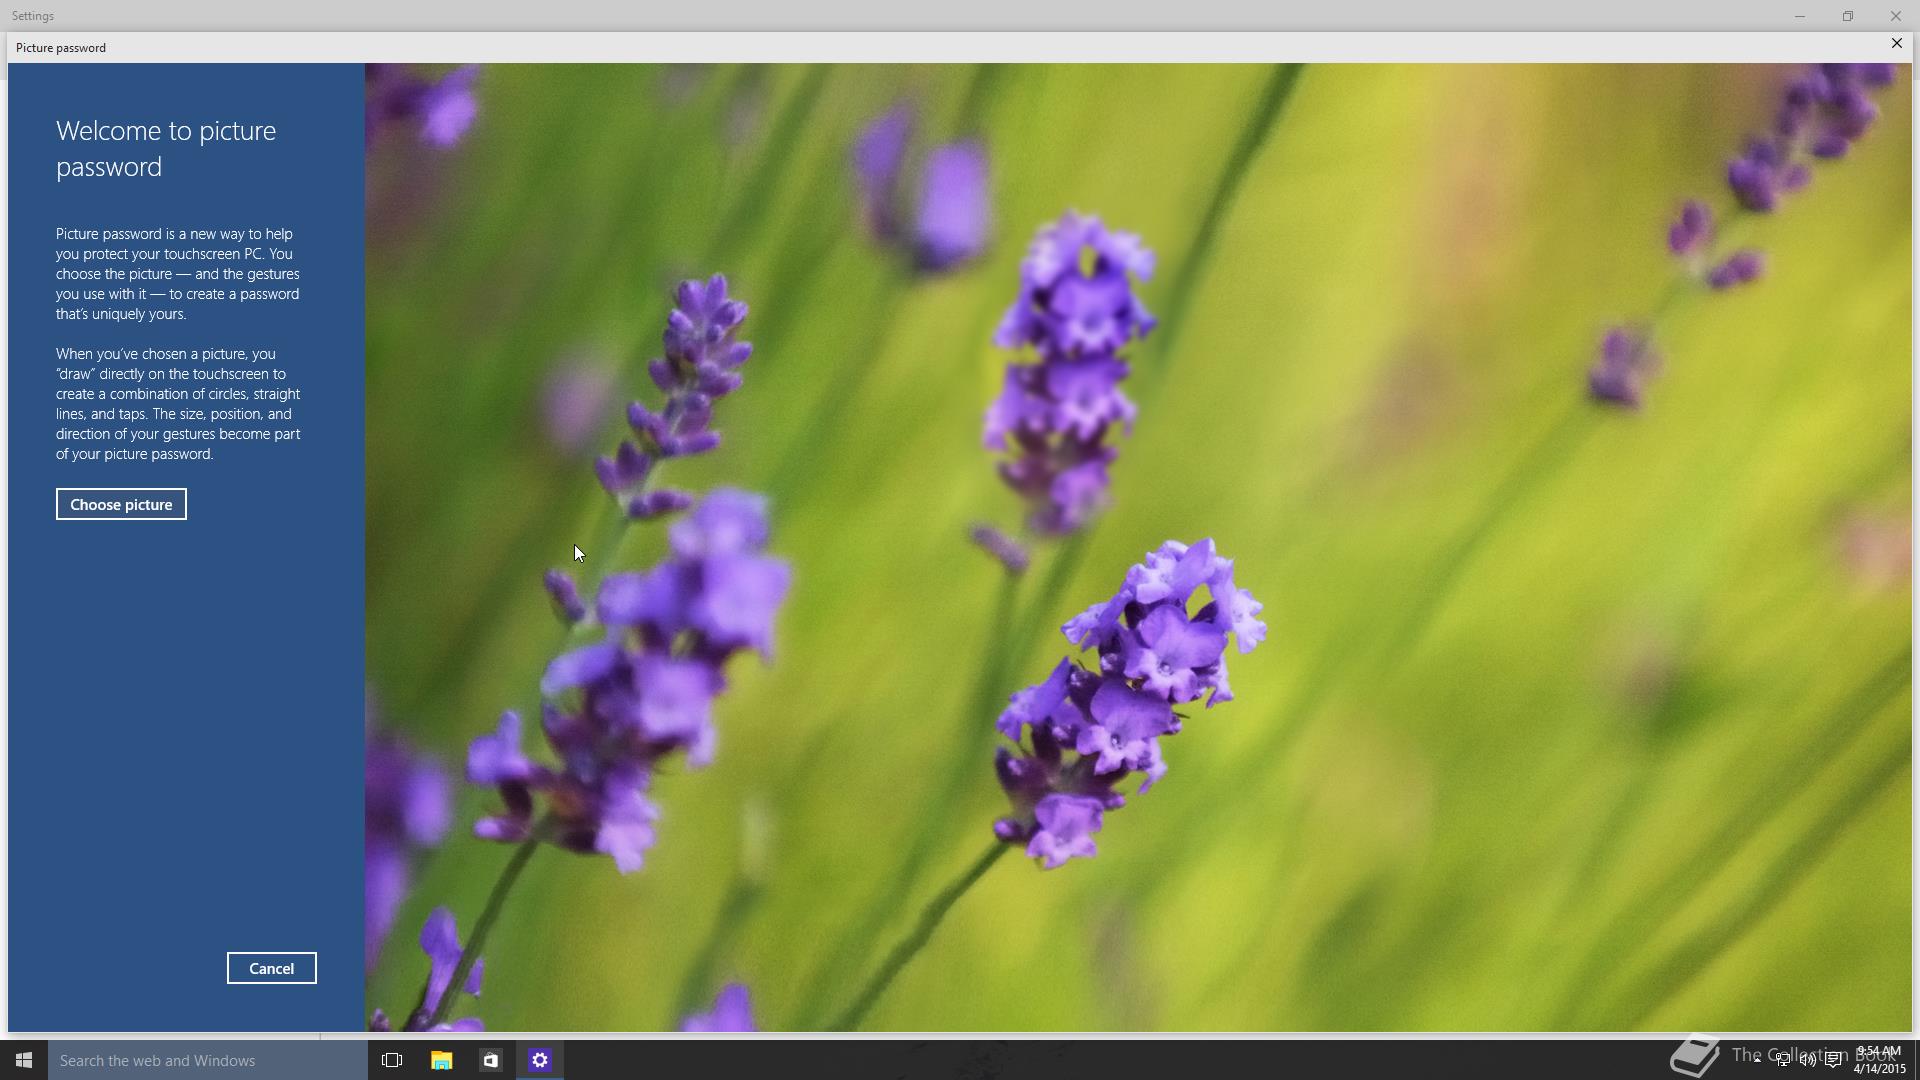1920x1080 pixels.
Task: Select the Settings gear taskbar icon
Action: [x=540, y=1060]
